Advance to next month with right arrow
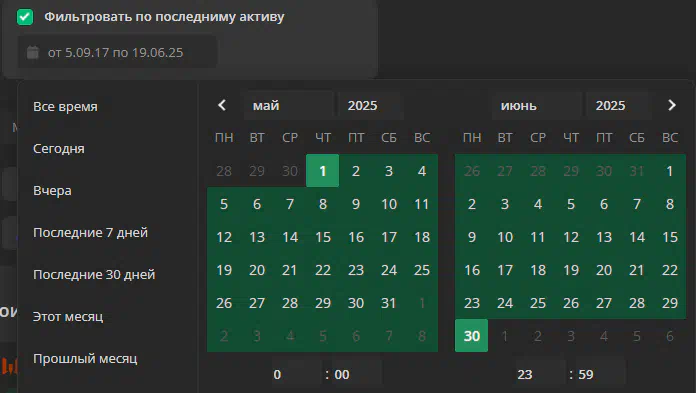The width and height of the screenshot is (696, 393). [x=672, y=105]
